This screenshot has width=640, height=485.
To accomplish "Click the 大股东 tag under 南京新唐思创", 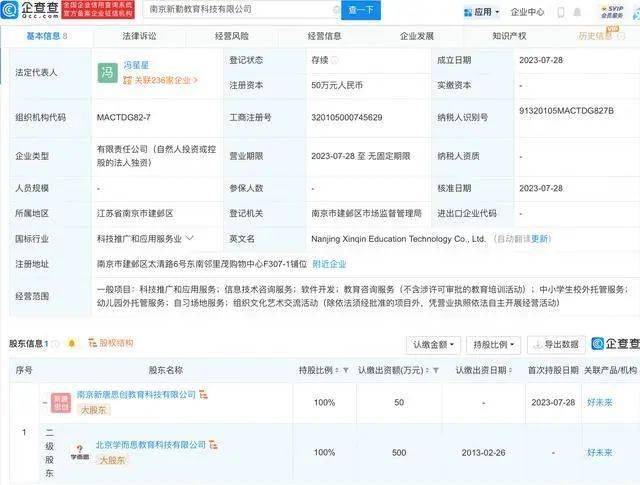I will [x=93, y=410].
